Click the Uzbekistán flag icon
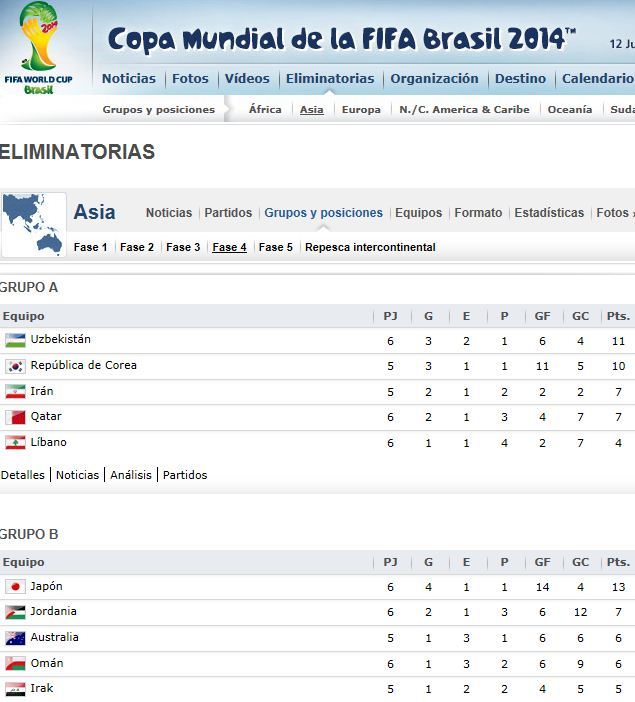Screen dimensions: 635x702 (15, 340)
